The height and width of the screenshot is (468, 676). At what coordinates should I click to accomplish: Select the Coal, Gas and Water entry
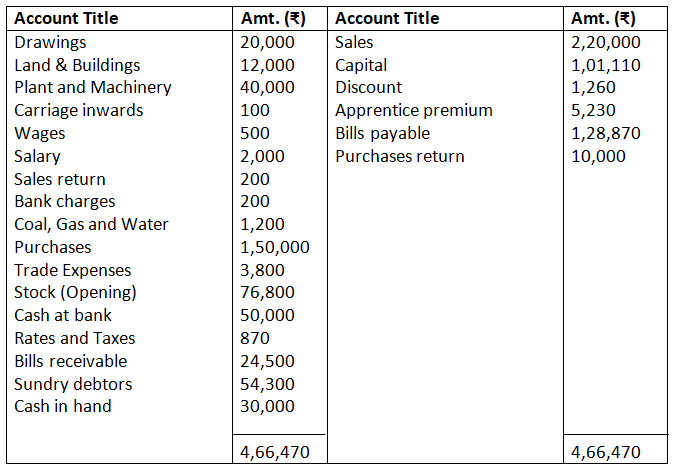[x=91, y=224]
